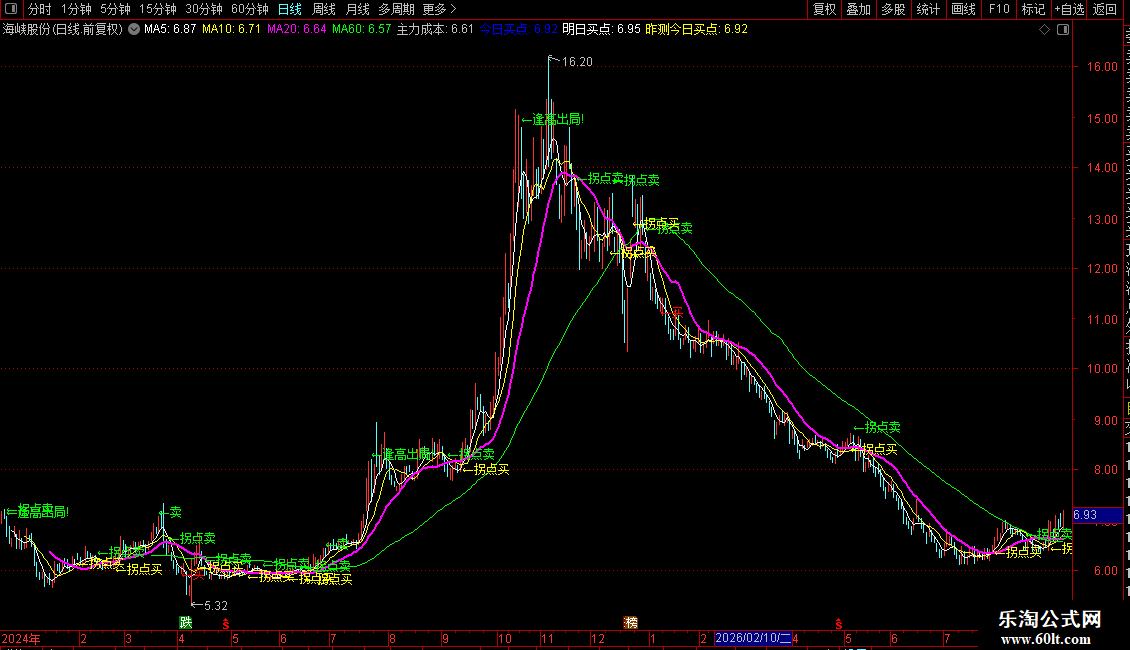Toggle 多股 multi-stock view
Screen dimensions: 1130x650
(893, 9)
